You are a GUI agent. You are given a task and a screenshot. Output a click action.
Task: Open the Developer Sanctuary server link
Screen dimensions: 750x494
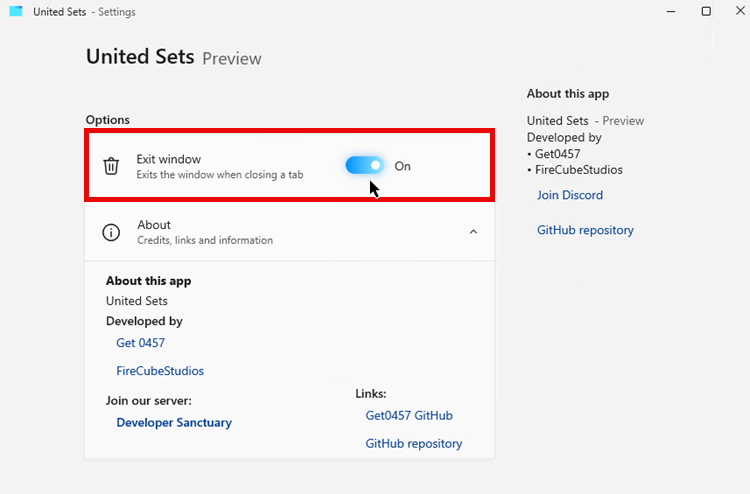pos(174,423)
